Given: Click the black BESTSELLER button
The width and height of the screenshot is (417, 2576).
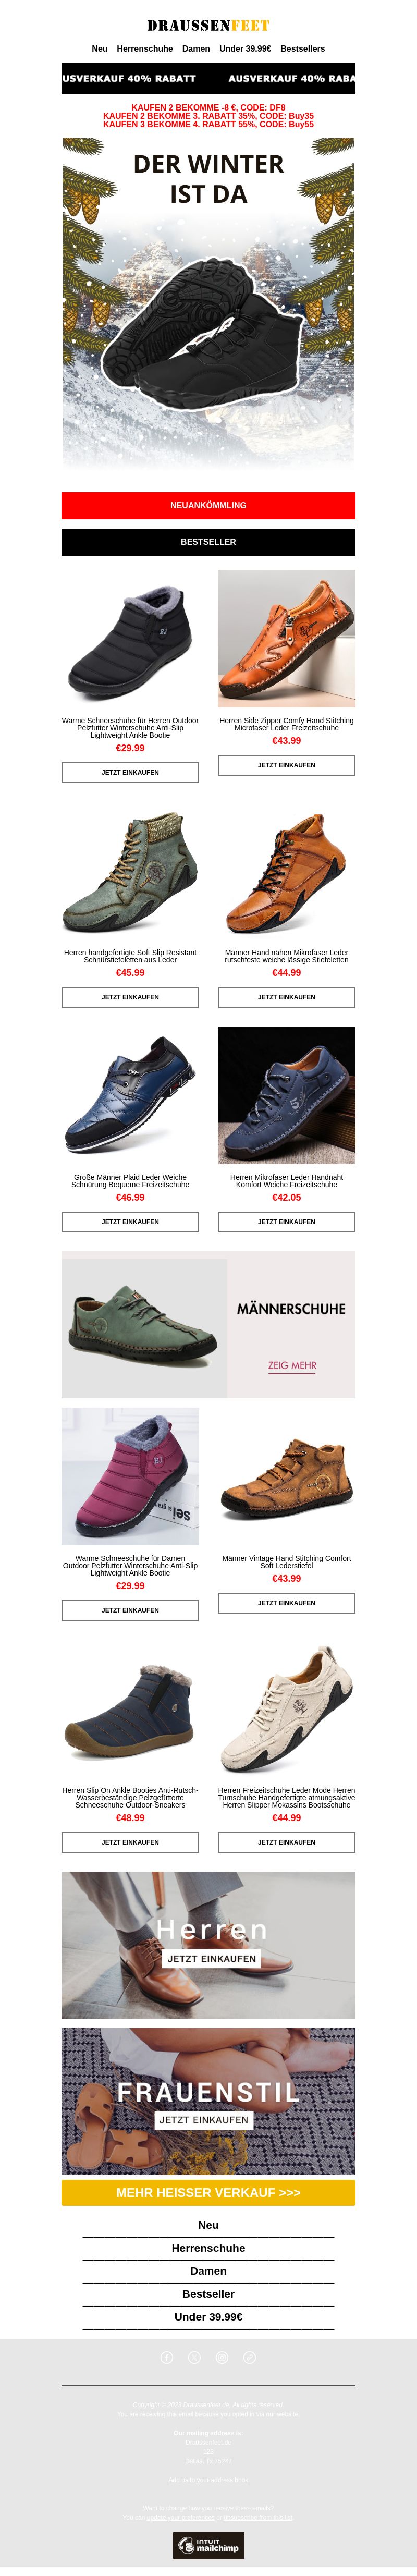Looking at the screenshot, I should click(208, 541).
